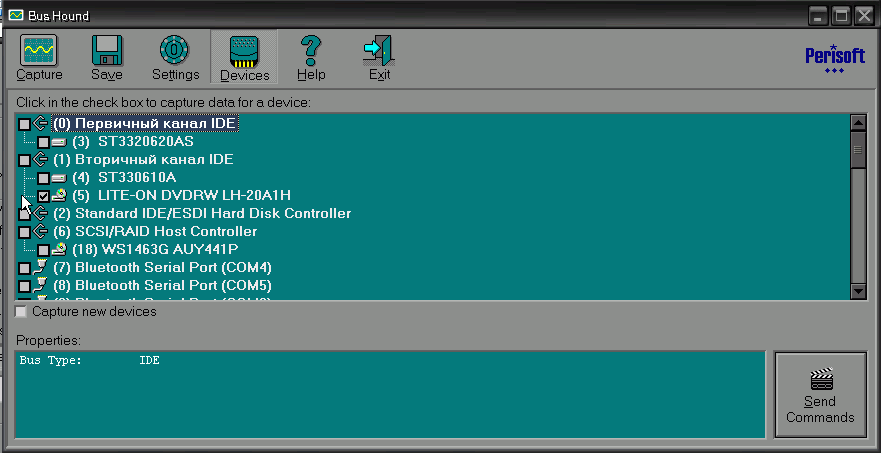Screen dimensions: 881x453
Task: Click the device list scrollbar thumb
Action: 858,149
